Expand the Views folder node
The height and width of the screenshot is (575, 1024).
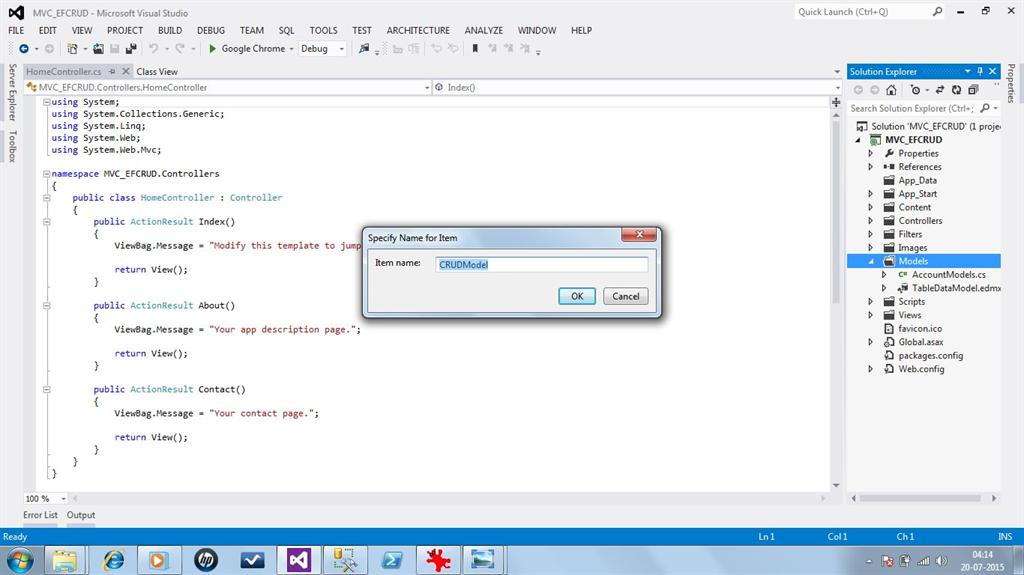point(871,315)
